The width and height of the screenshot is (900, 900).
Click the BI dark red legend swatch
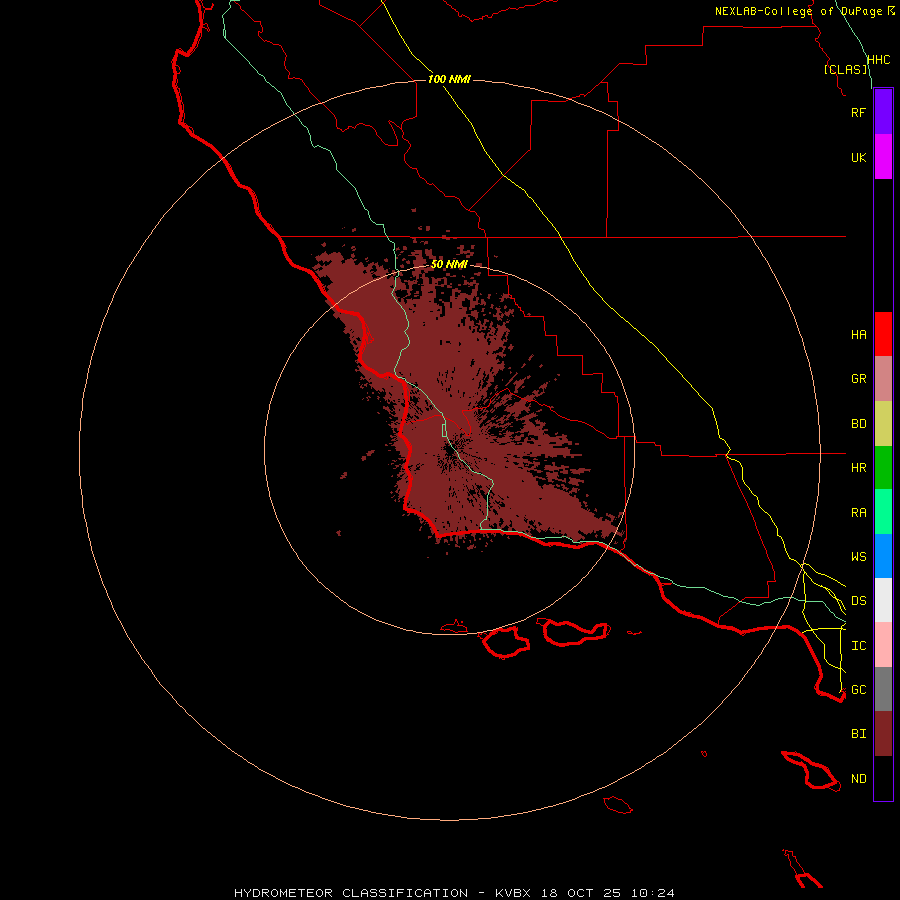[883, 734]
